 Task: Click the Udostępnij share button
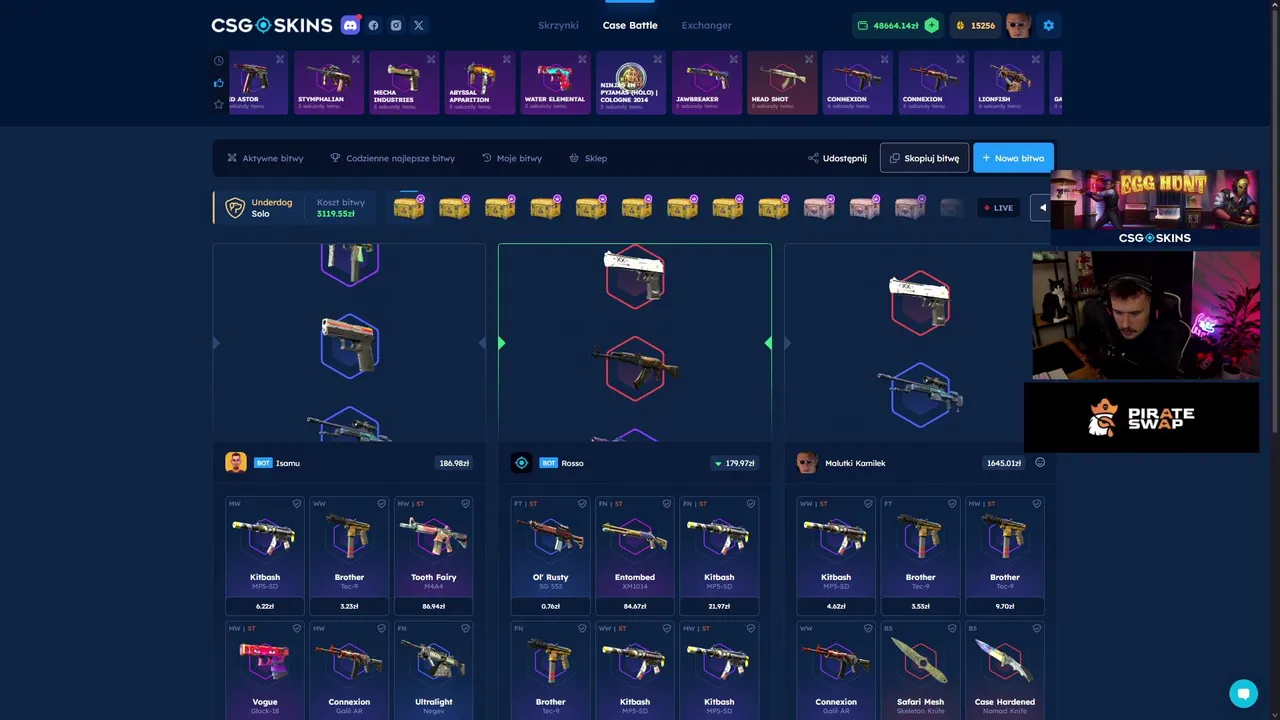tap(837, 158)
